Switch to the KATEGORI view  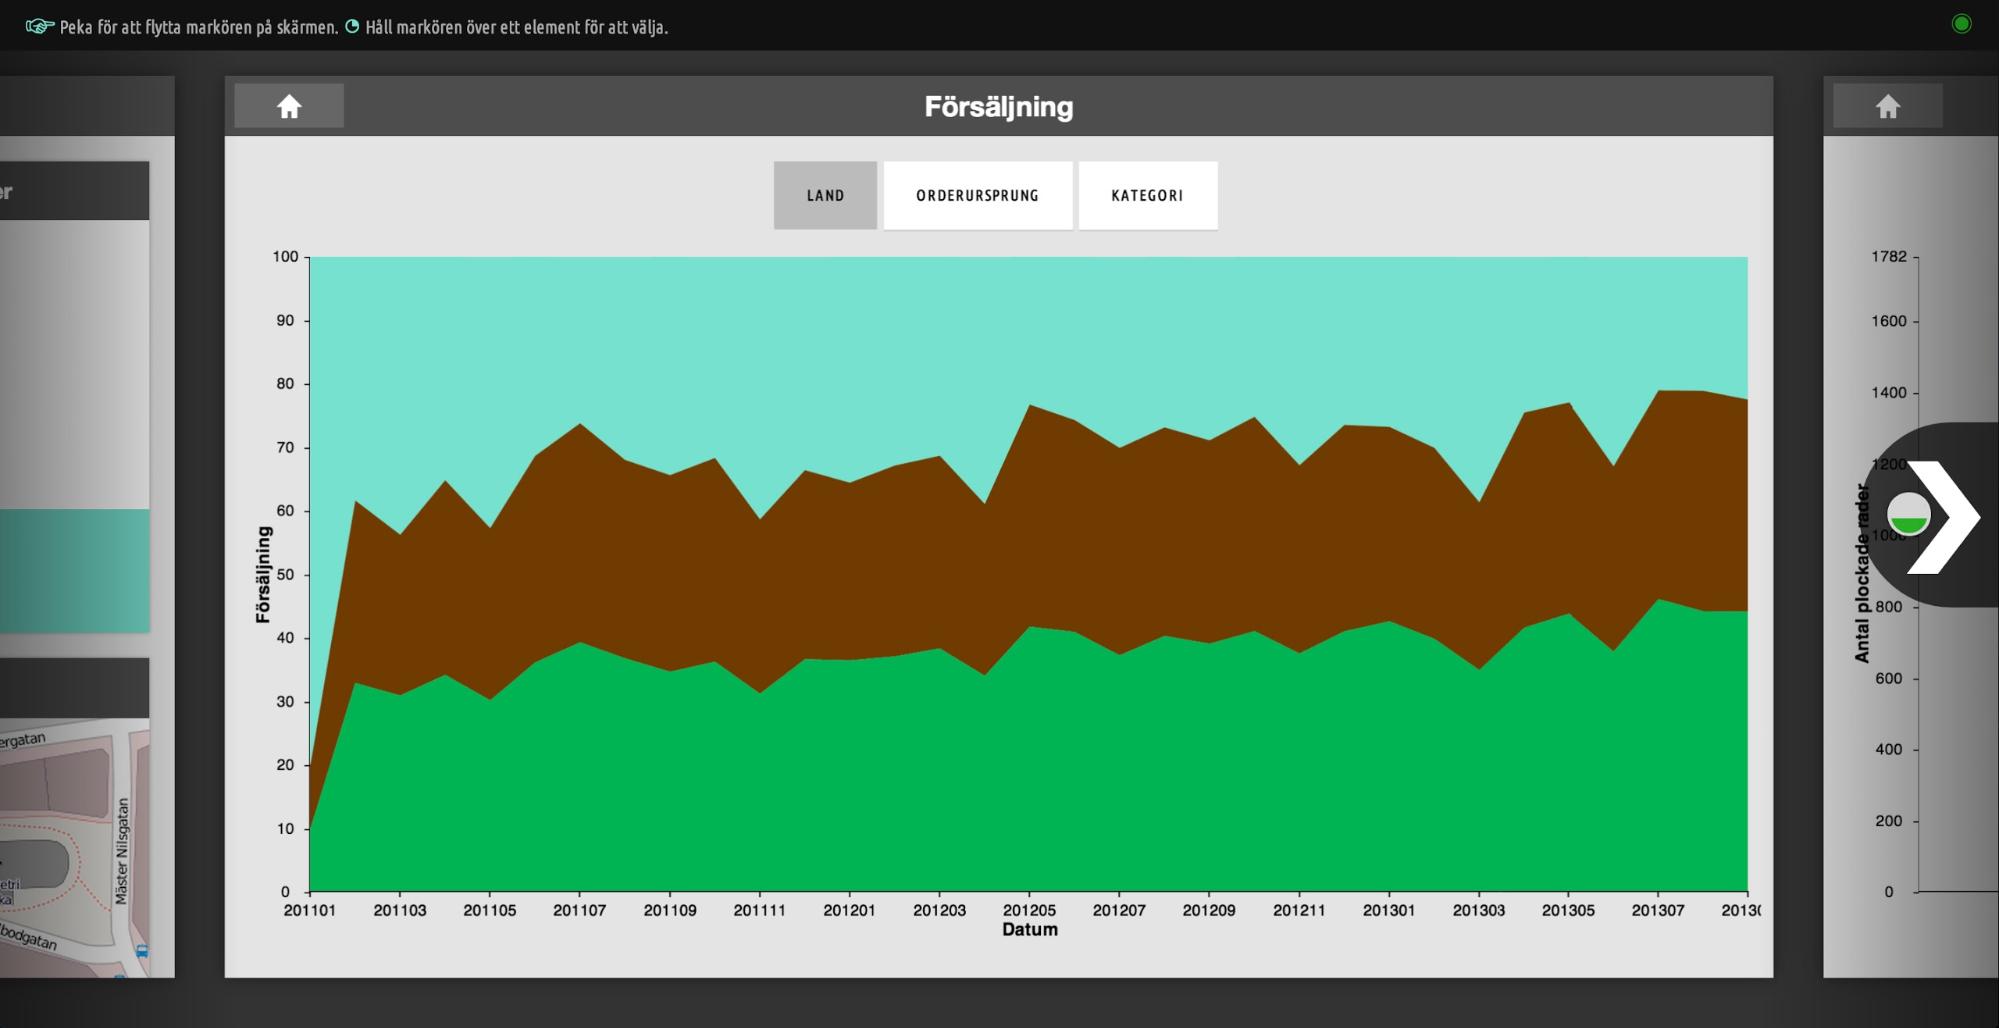point(1147,195)
